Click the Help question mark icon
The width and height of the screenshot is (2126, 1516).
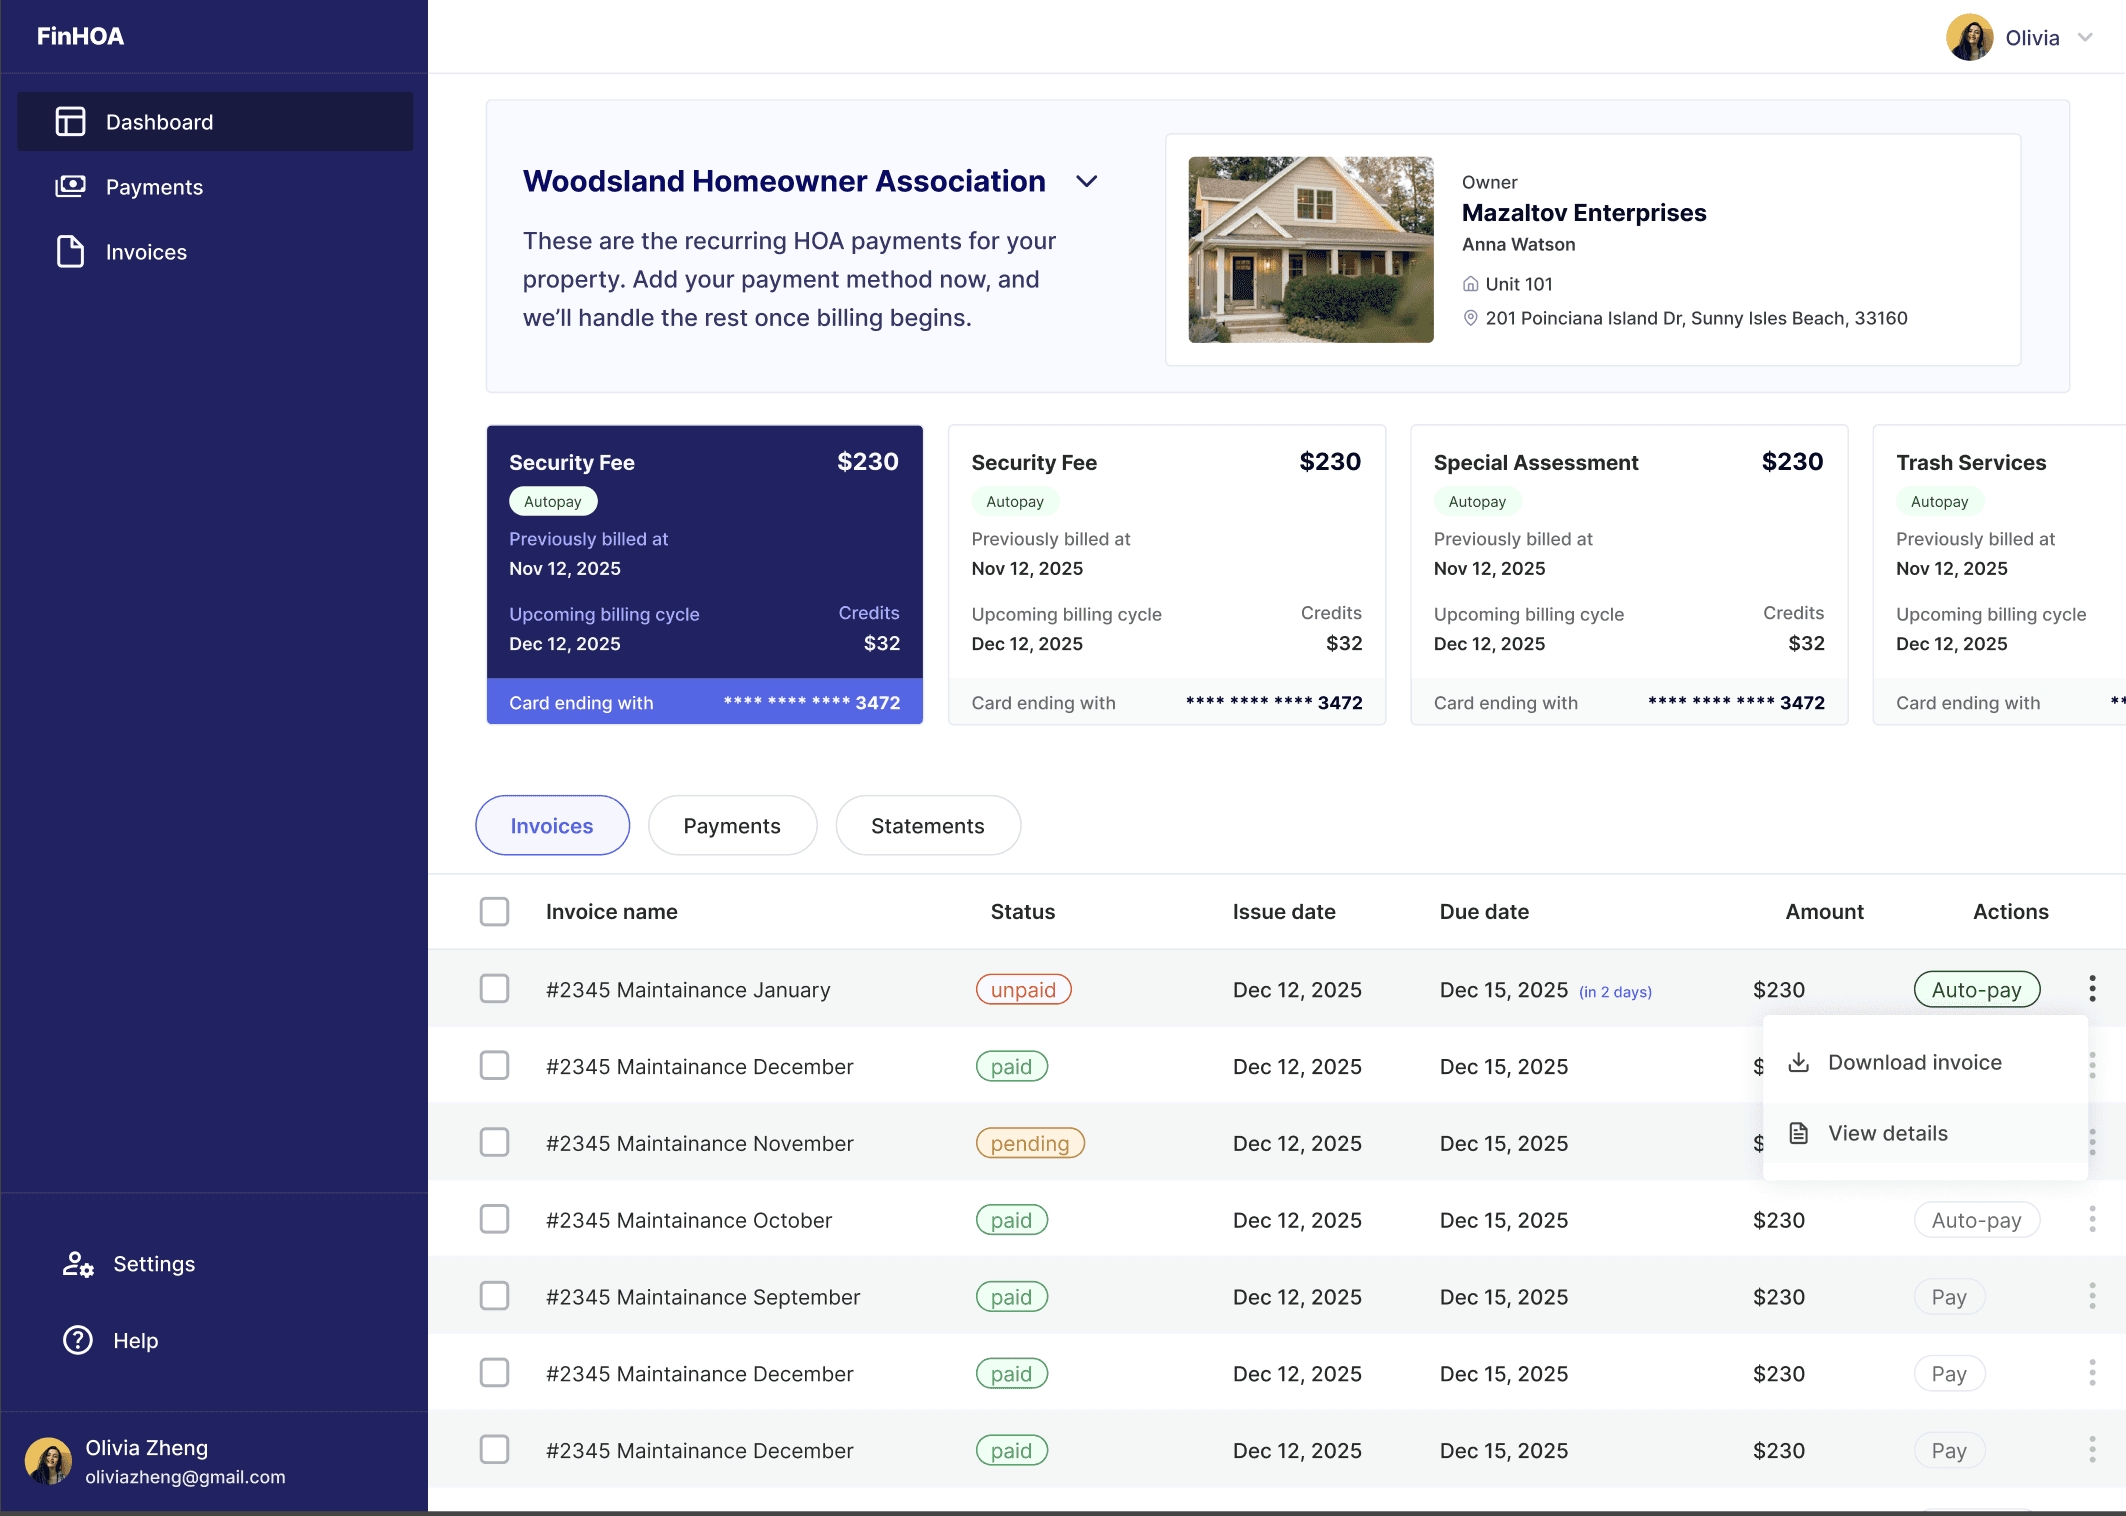tap(78, 1340)
